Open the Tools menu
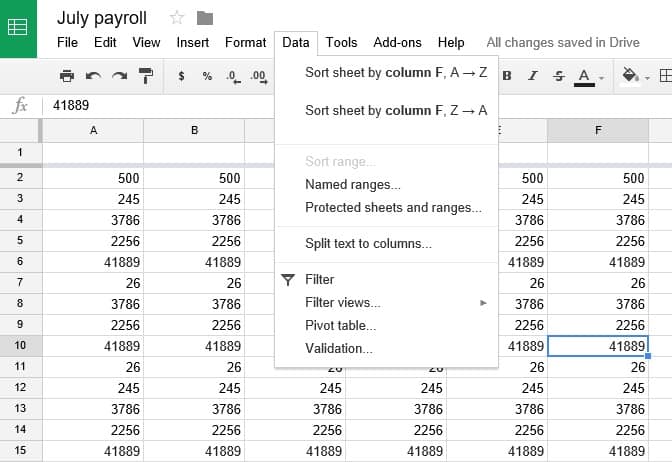 pos(341,42)
